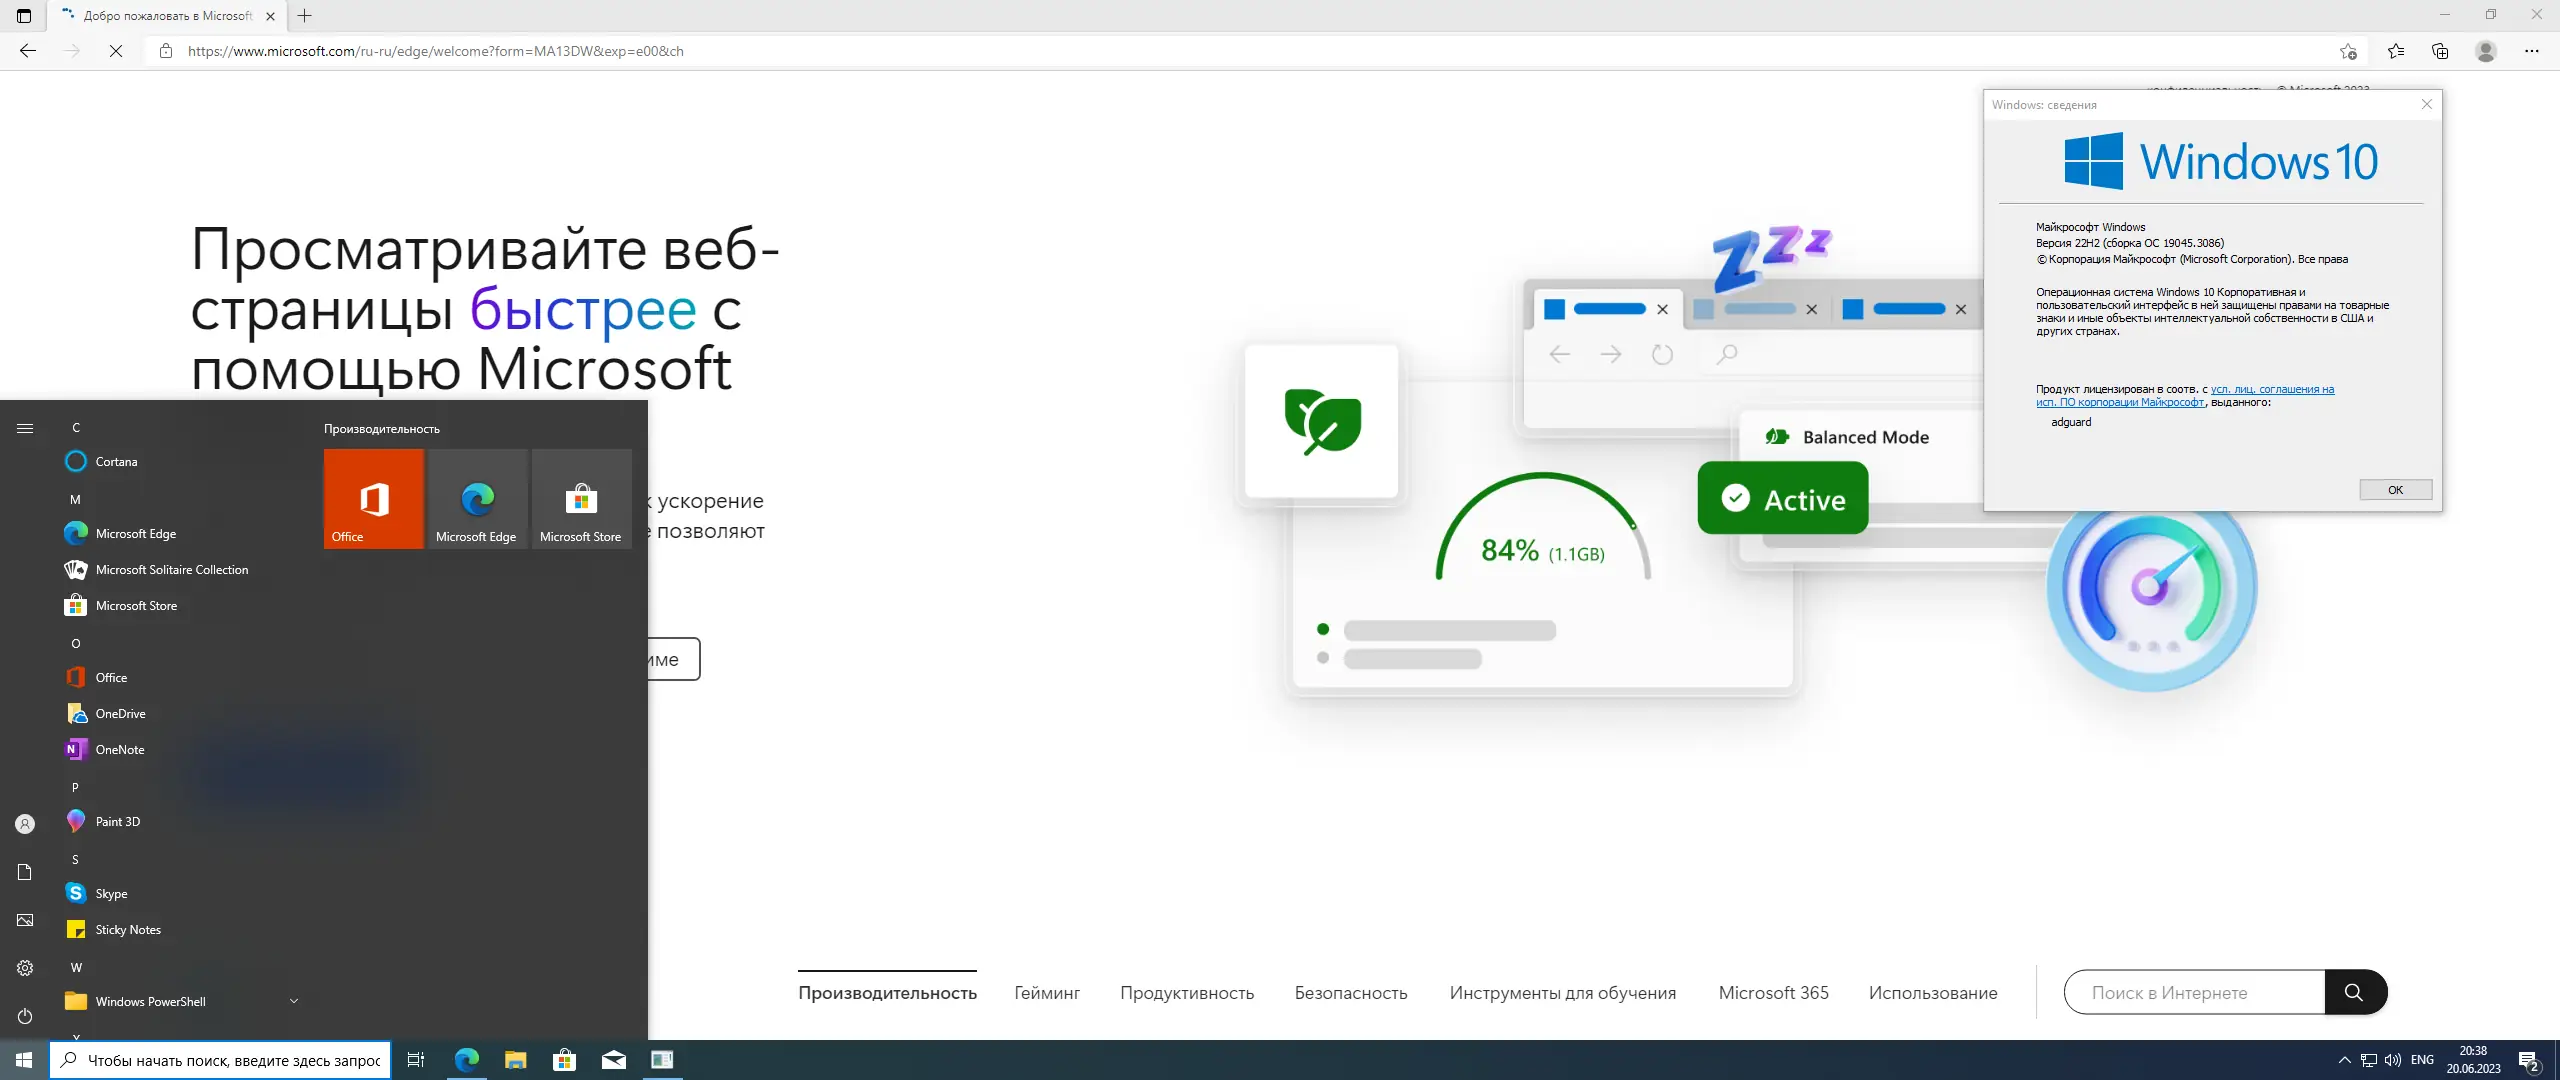Expand the Start menu hamburger navigation
This screenshot has width=2560, height=1080.
(25, 428)
